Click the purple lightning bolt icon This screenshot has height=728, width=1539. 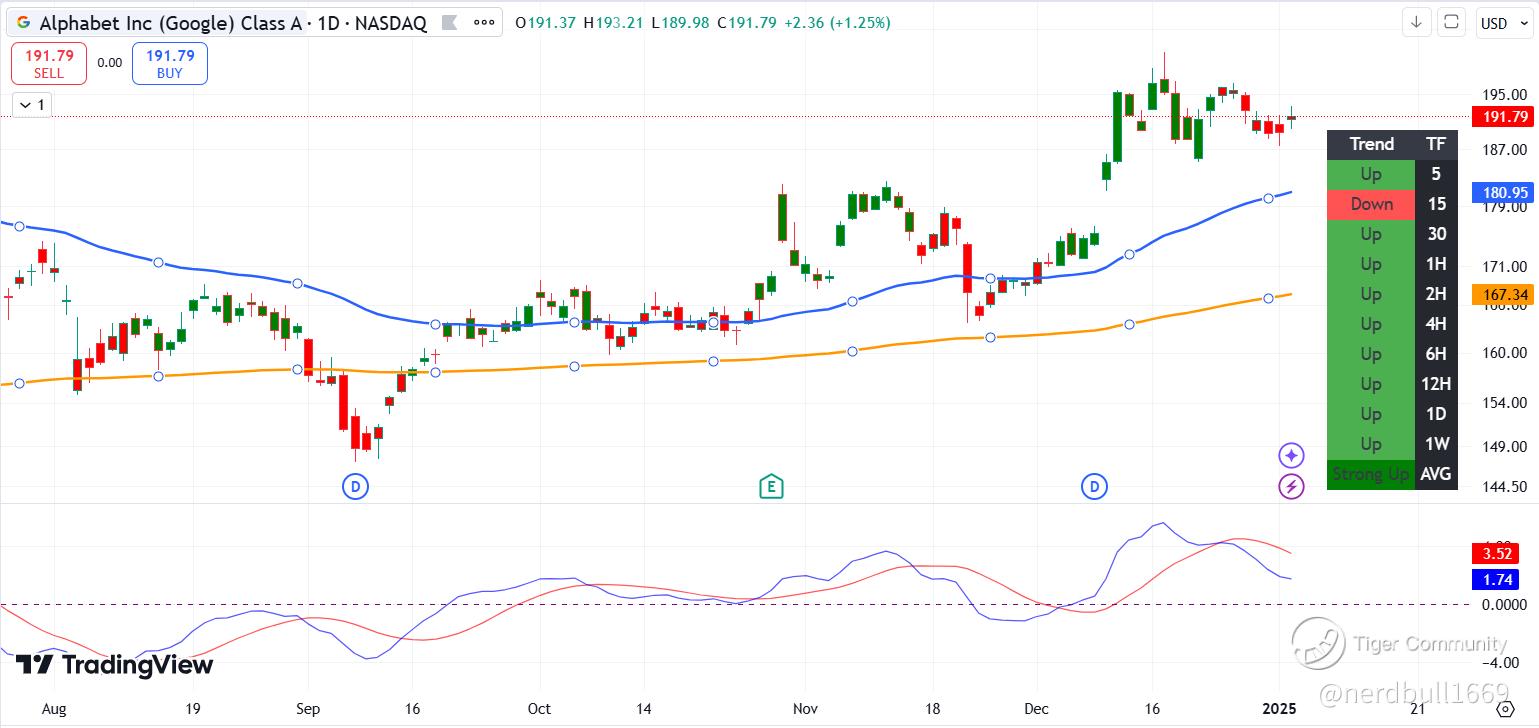tap(1291, 487)
